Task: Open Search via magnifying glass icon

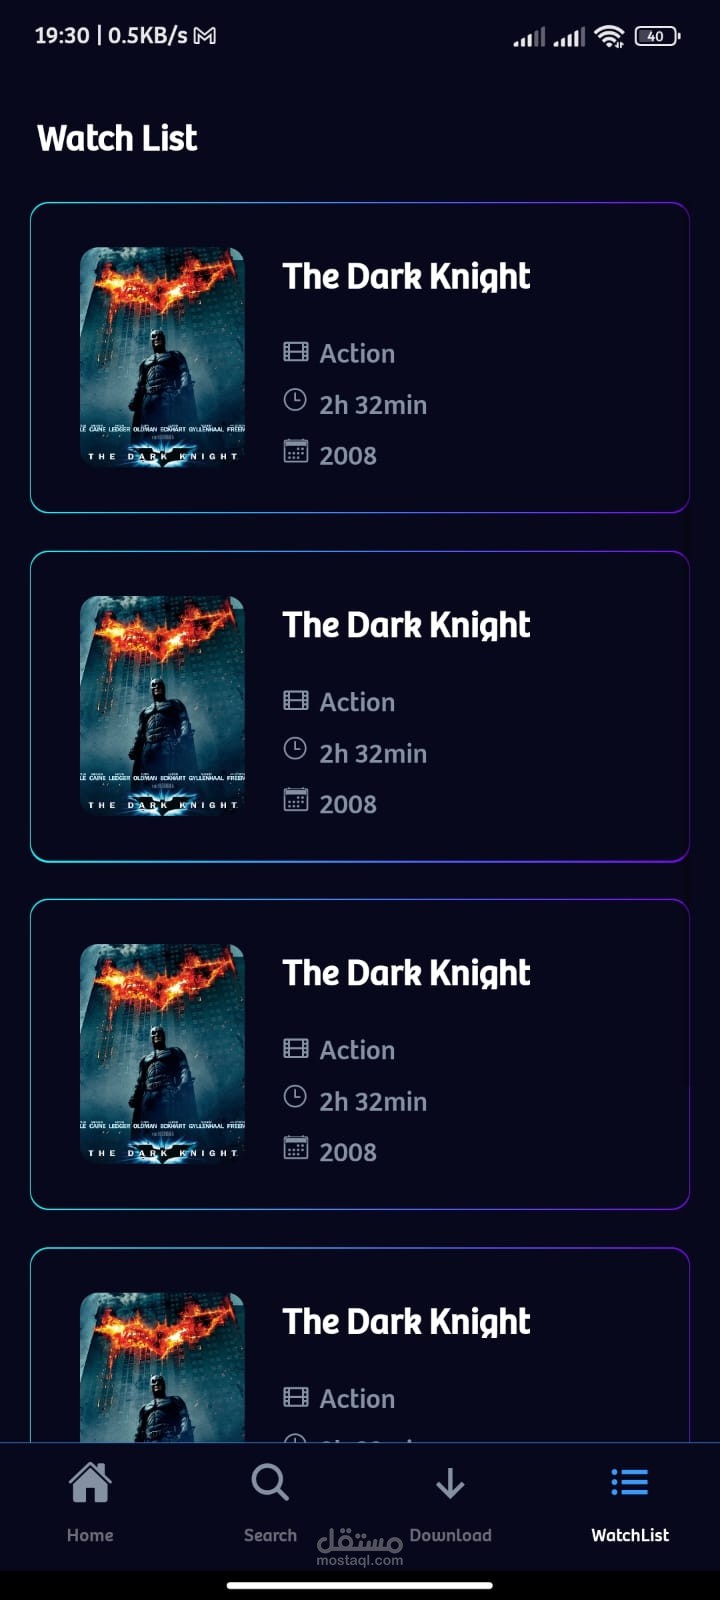Action: (x=270, y=1482)
